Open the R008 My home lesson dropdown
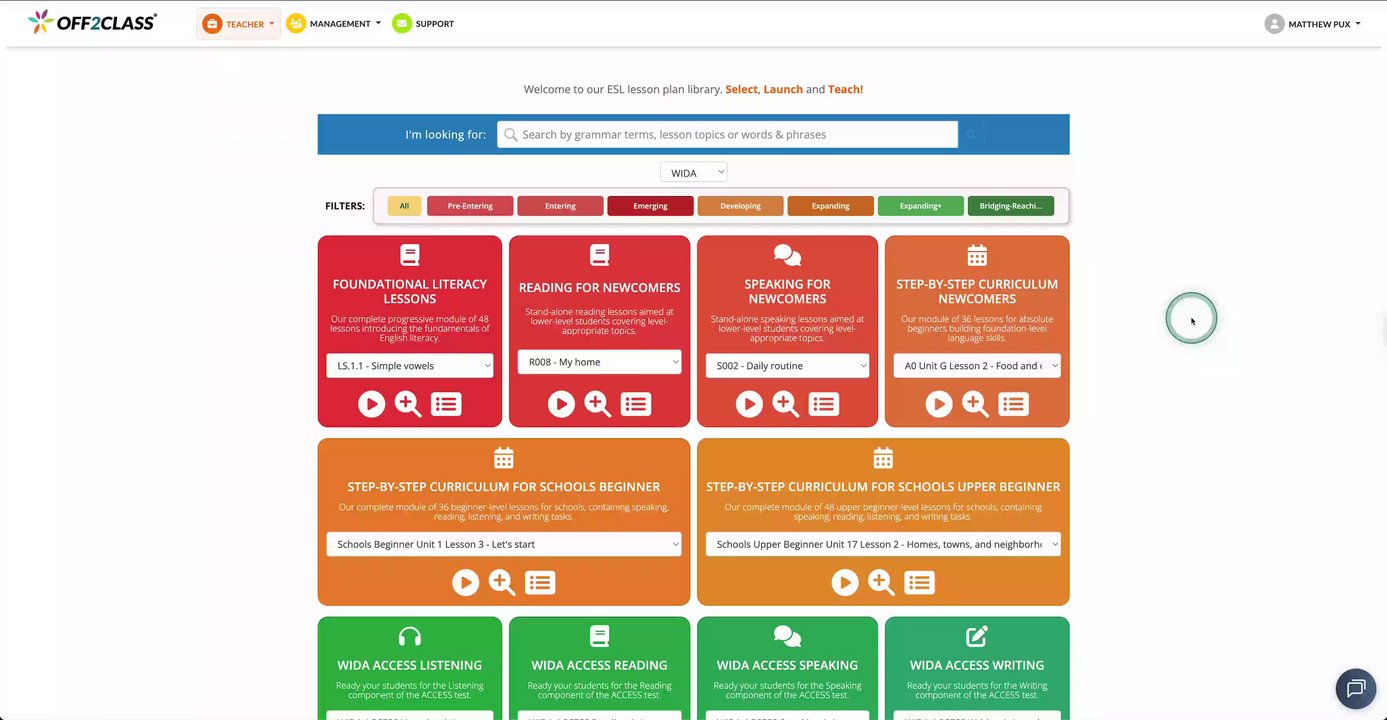This screenshot has width=1387, height=720. (x=599, y=362)
